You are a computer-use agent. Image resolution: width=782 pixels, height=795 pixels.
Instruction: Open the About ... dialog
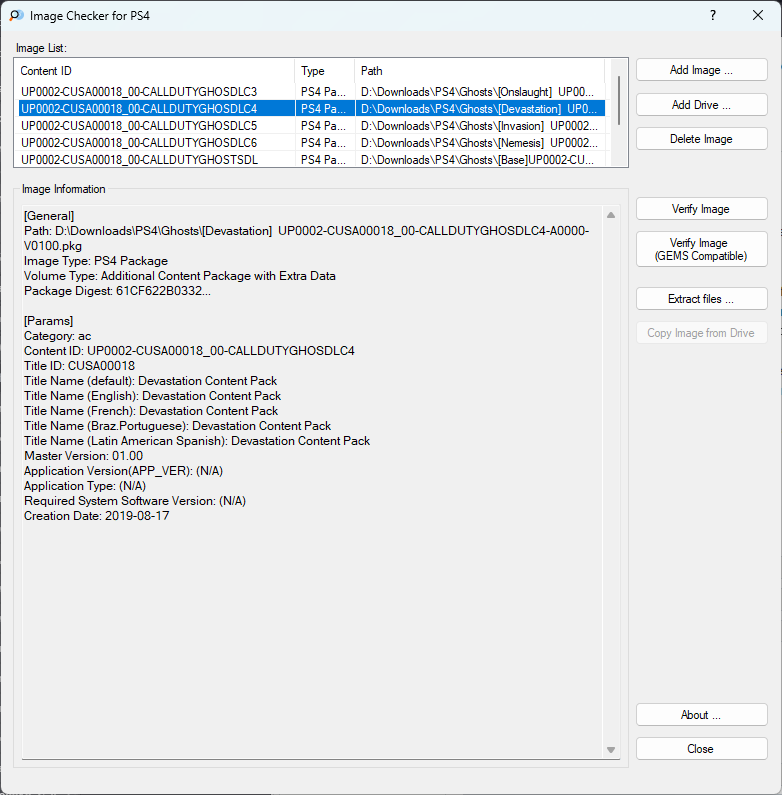pos(701,715)
